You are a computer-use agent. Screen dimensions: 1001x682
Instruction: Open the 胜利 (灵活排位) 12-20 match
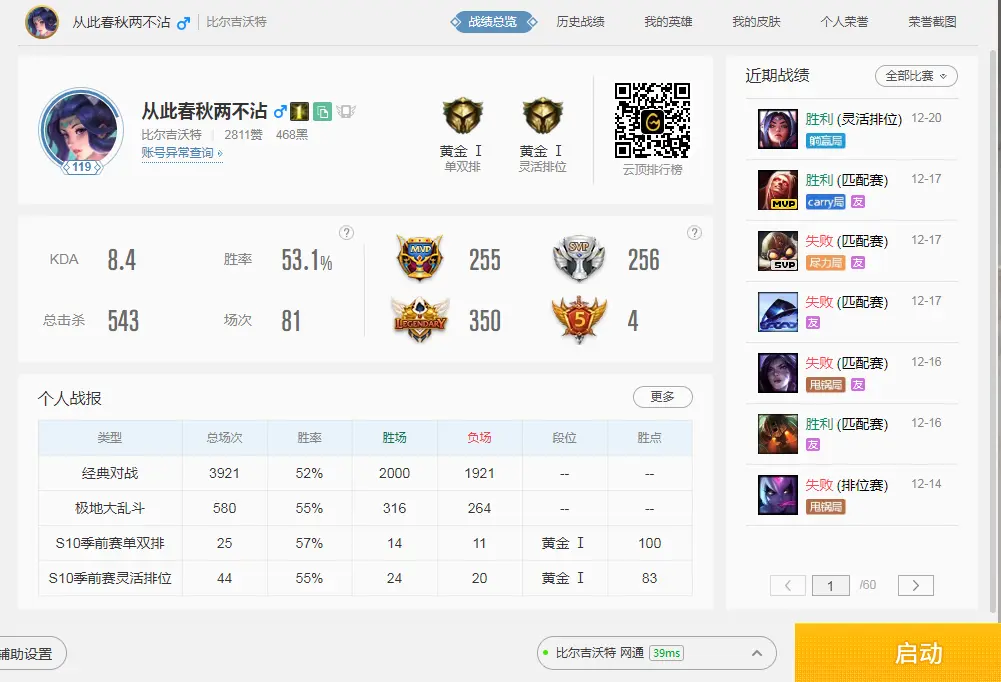pos(852,129)
